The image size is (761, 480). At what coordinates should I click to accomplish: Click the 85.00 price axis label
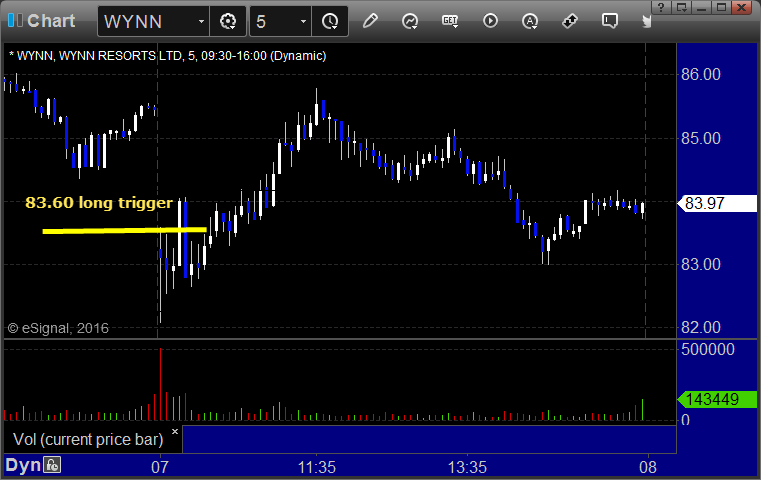(x=701, y=138)
